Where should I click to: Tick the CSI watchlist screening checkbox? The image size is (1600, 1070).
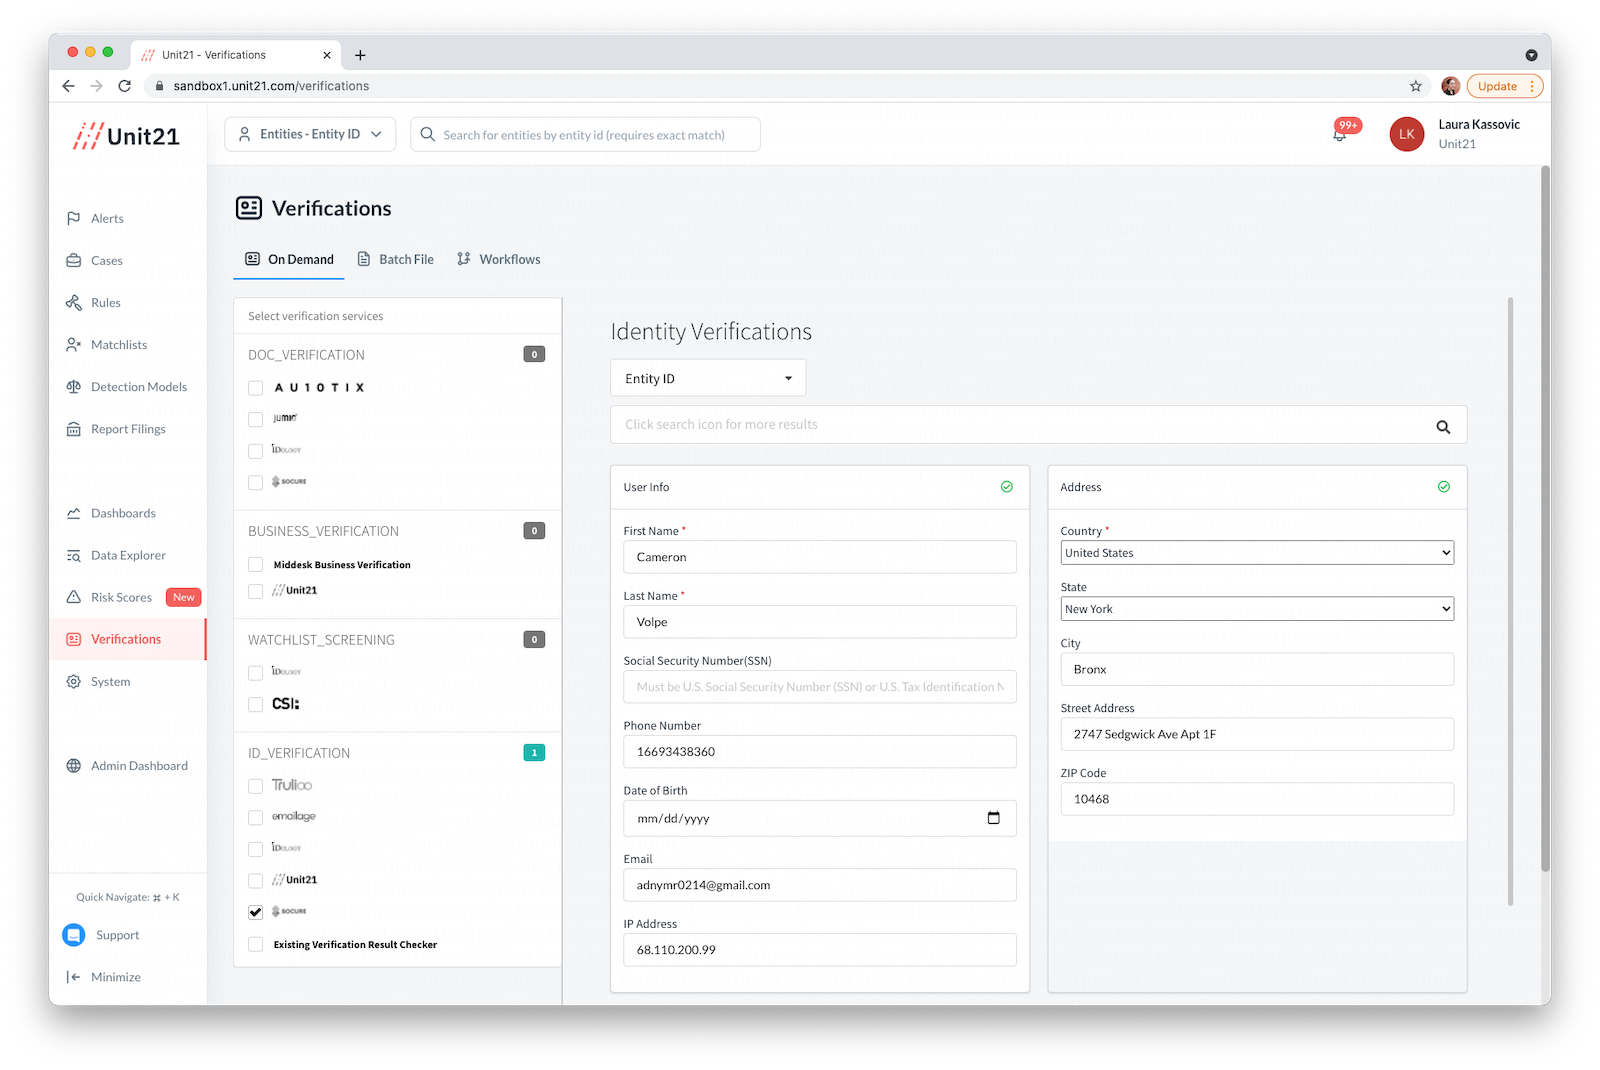256,705
